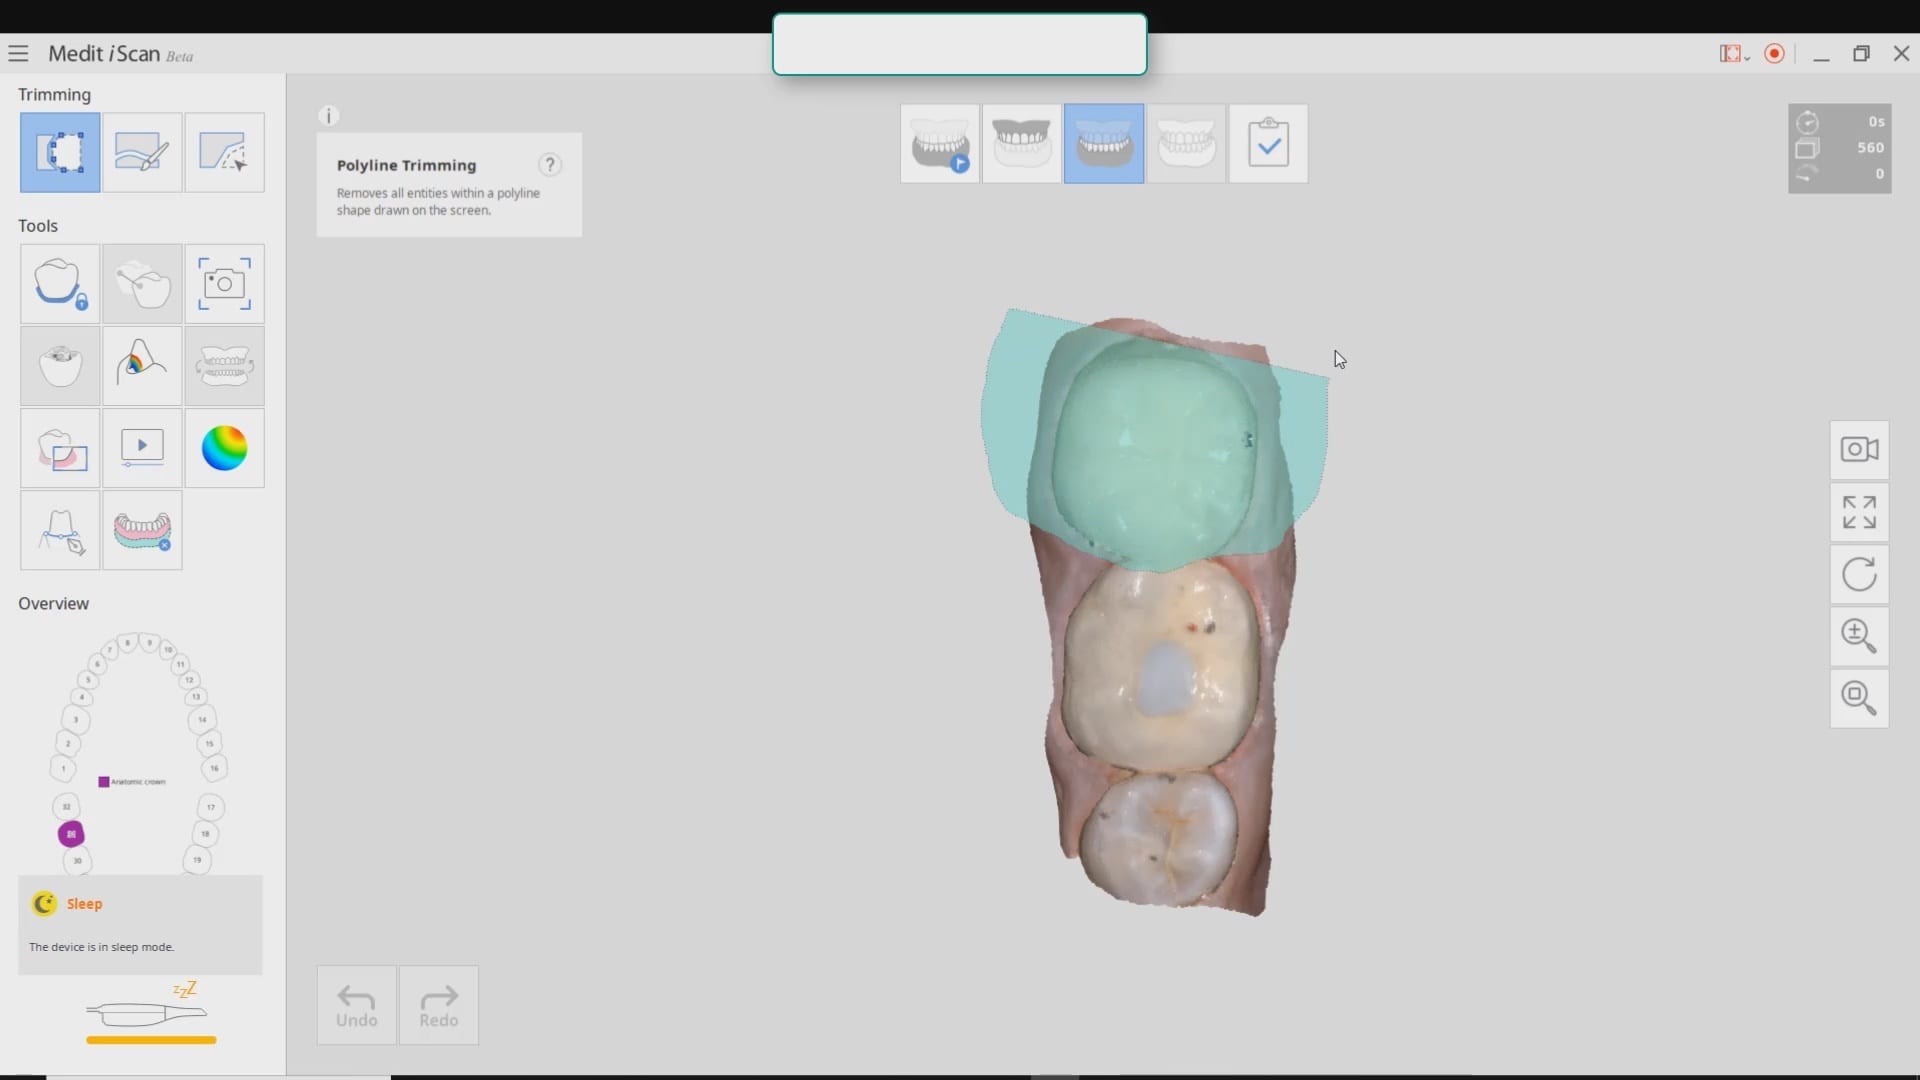Switch to the maxilla scan stage tab
Image resolution: width=1920 pixels, height=1080 pixels.
[1021, 144]
